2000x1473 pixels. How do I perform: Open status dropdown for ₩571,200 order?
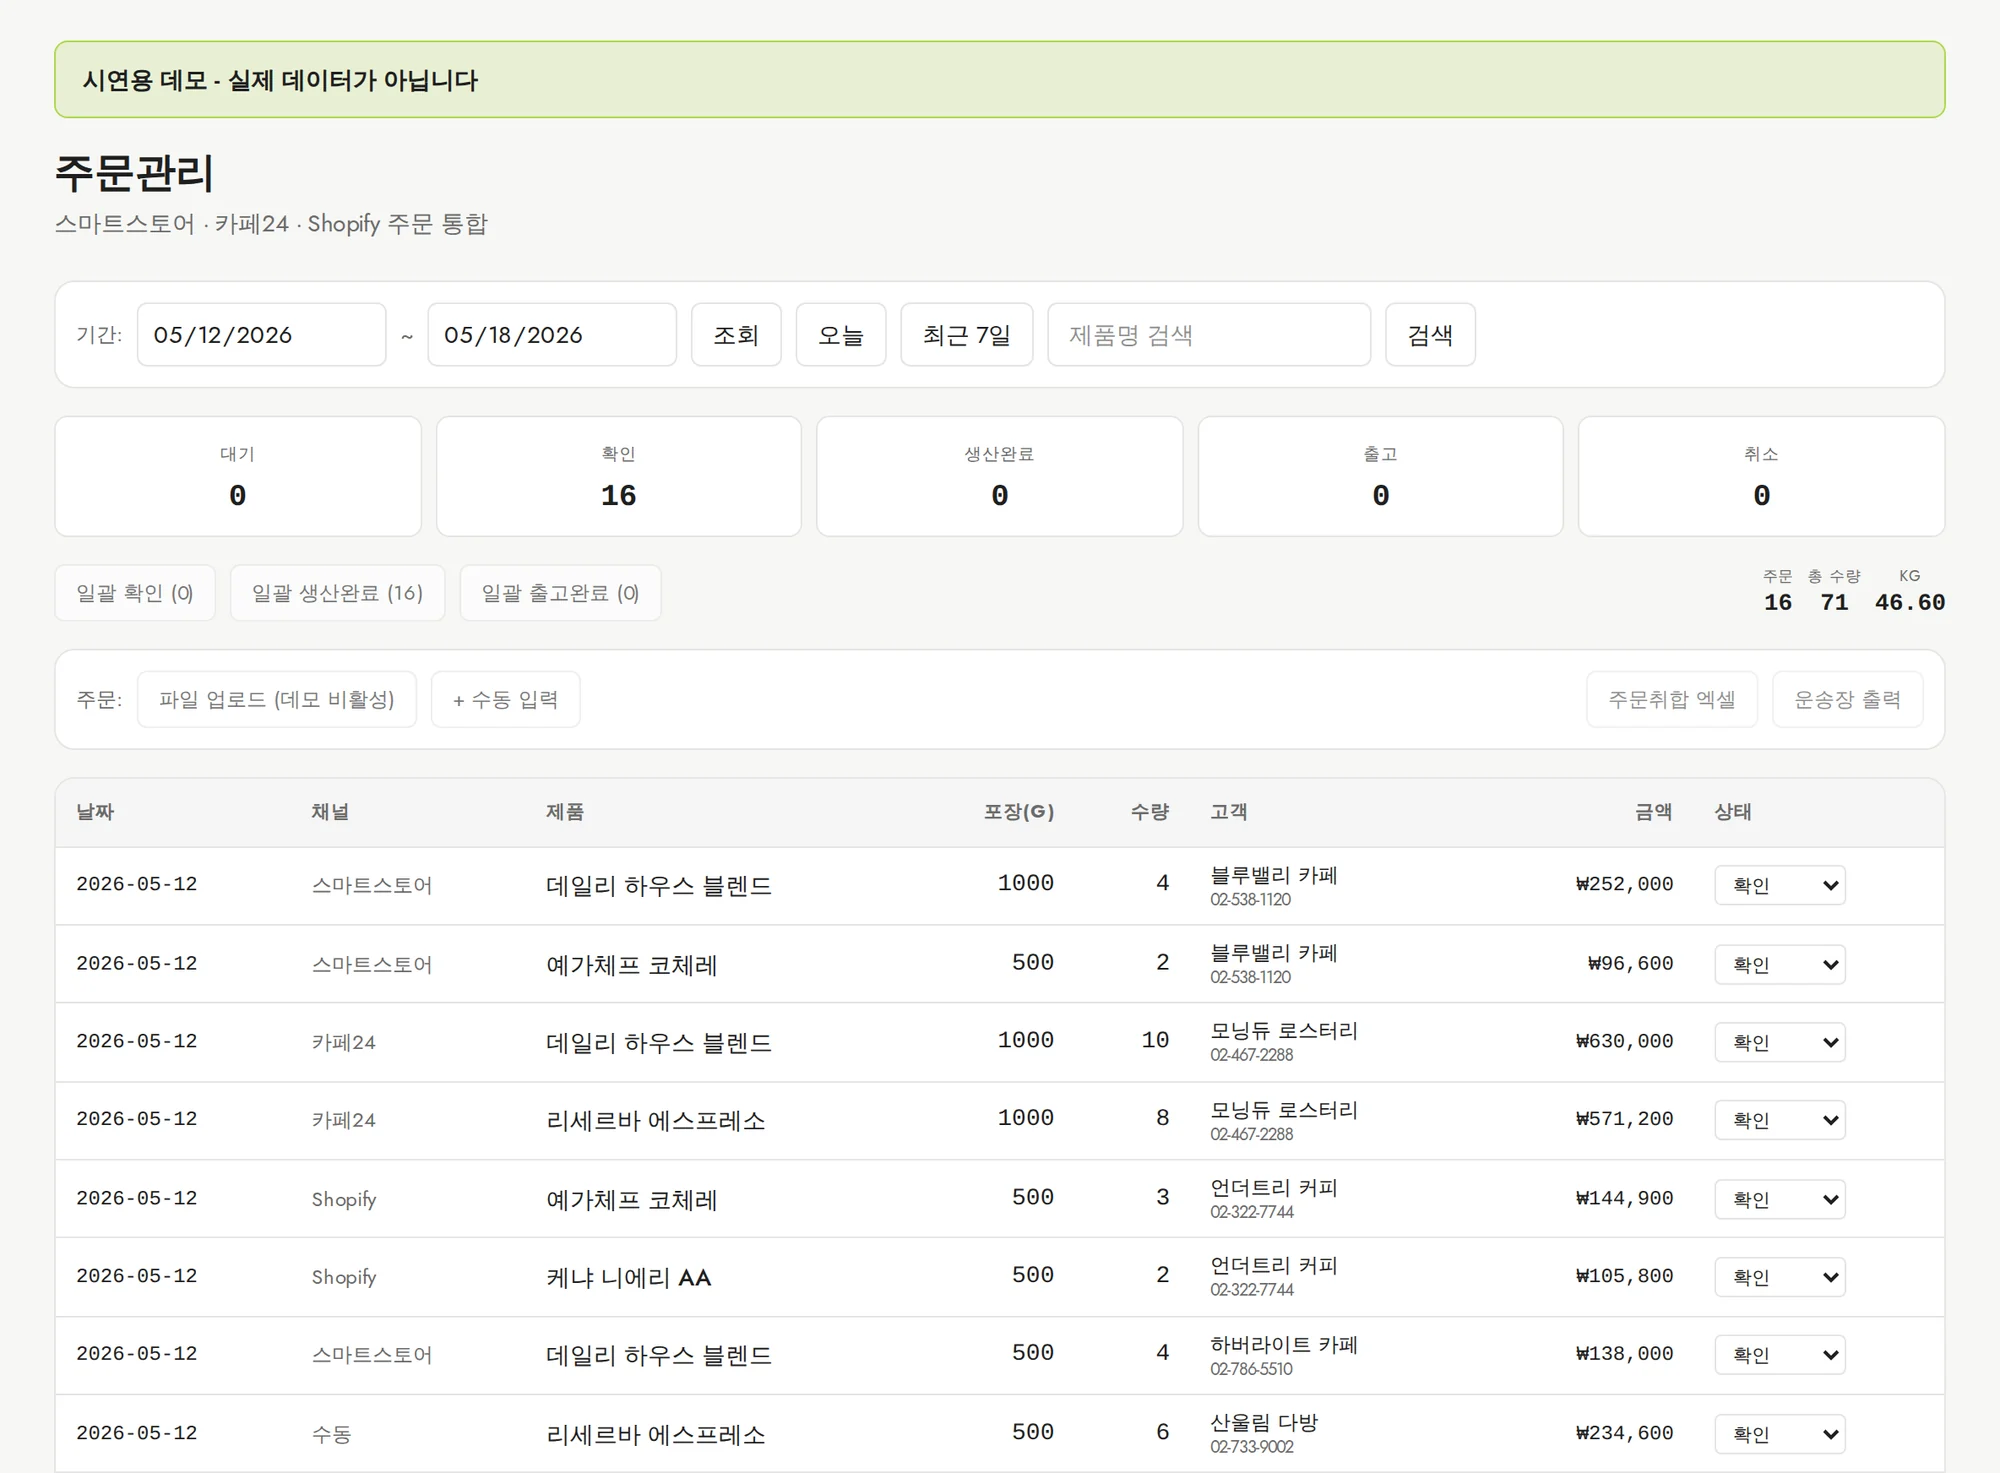pyautogui.click(x=1780, y=1120)
